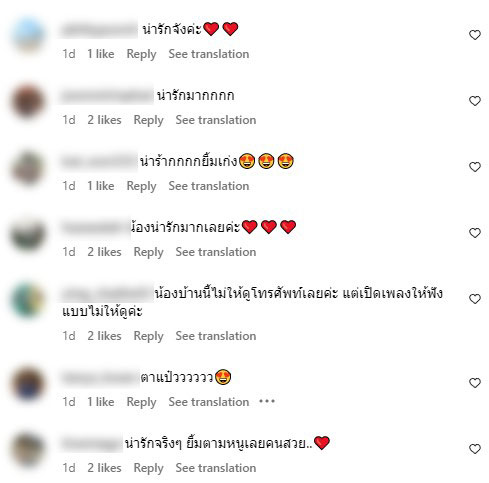Like the last comment "น่ารักจริงๆ ยิ้มตามหนูเลยคนสวย"

tap(475, 449)
